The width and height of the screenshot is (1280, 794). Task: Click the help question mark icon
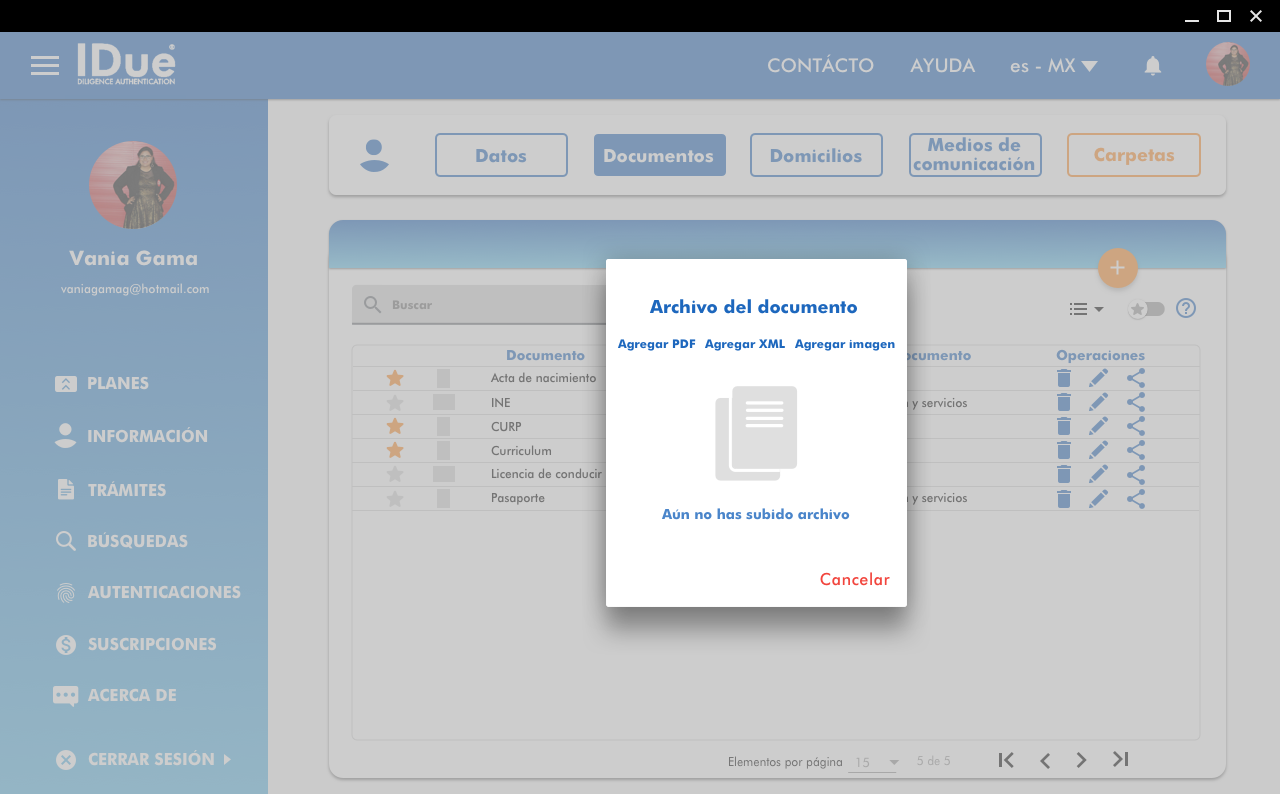click(1186, 308)
